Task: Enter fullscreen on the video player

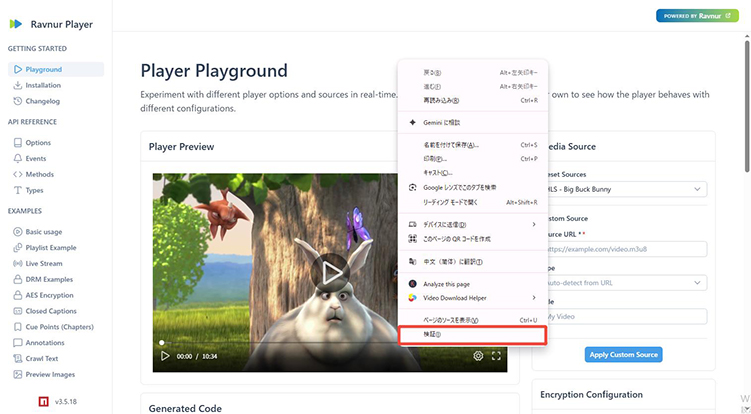Action: point(496,356)
